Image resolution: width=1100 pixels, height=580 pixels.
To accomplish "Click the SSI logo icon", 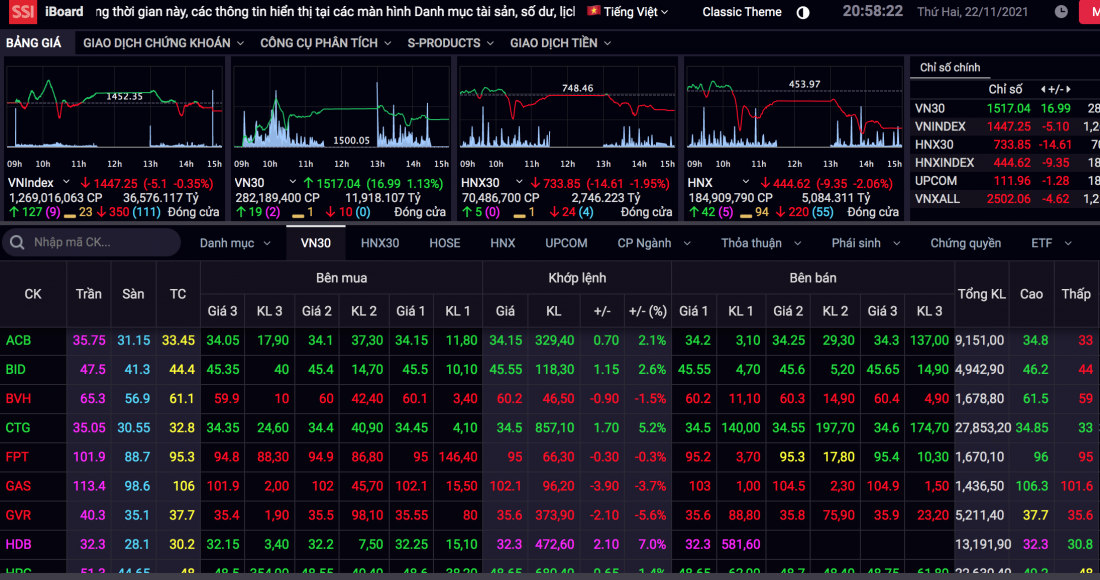I will click(21, 12).
